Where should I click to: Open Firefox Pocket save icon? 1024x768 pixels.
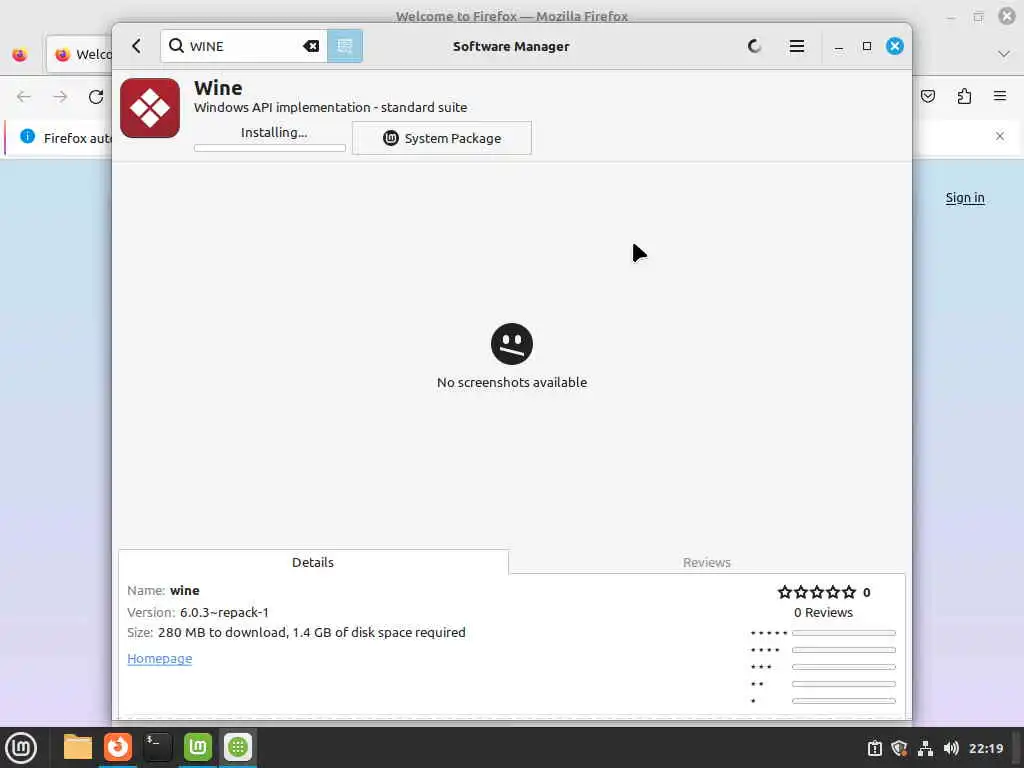coord(927,97)
